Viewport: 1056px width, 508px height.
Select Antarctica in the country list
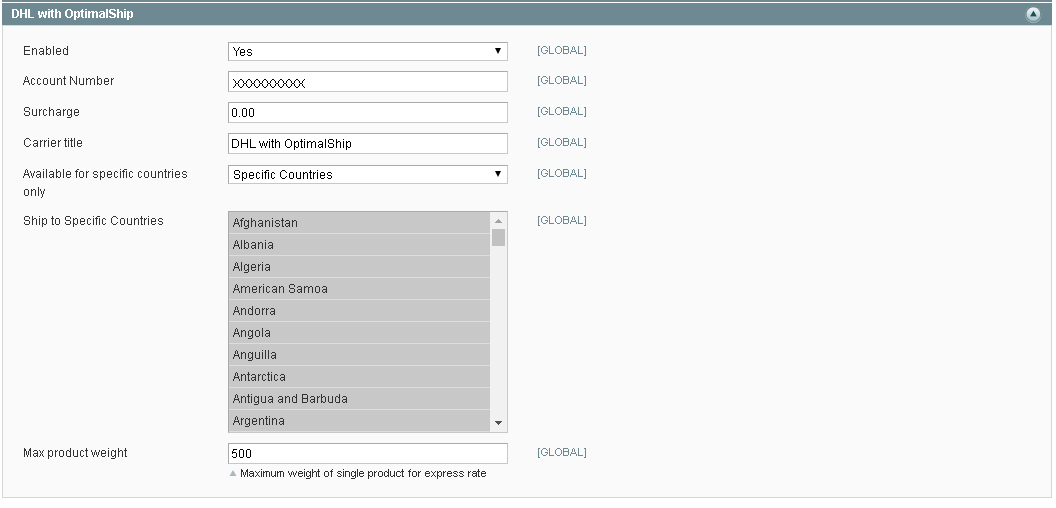pos(359,377)
